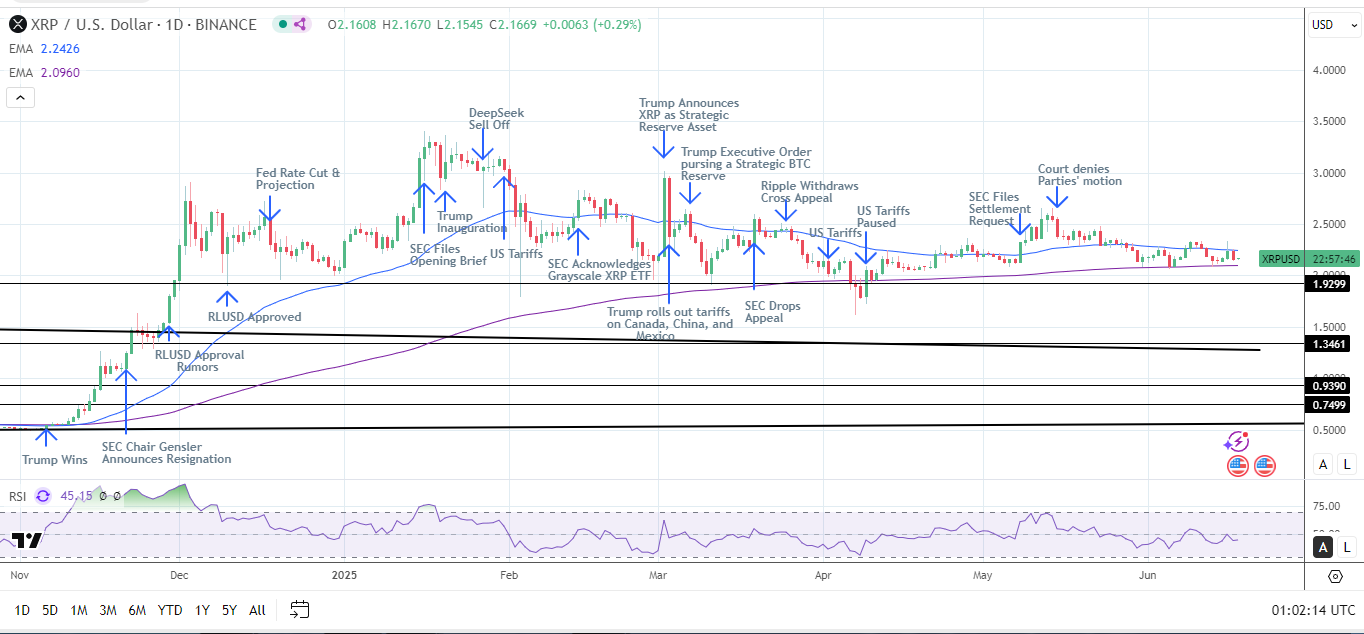Select the Trump Inauguration annotation
This screenshot has width=1364, height=634.
(x=472, y=222)
